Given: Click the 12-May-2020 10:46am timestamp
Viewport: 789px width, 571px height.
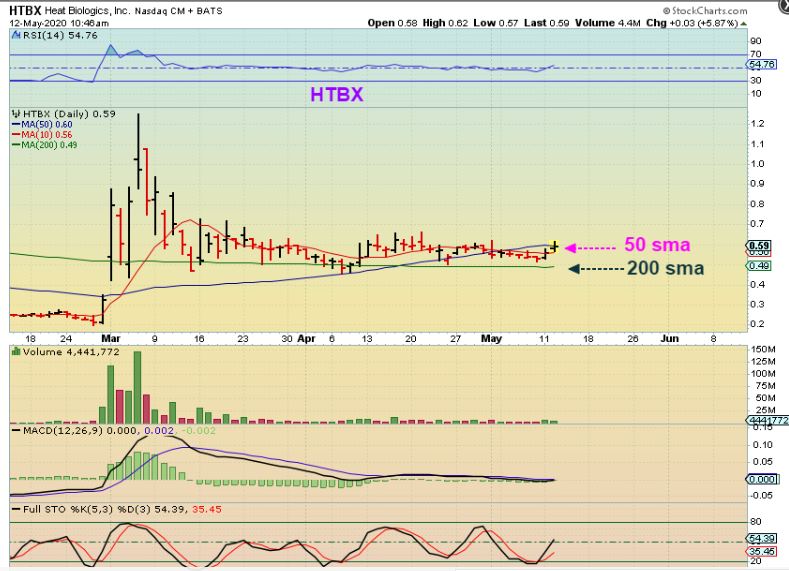Looking at the screenshot, I should click(x=59, y=23).
